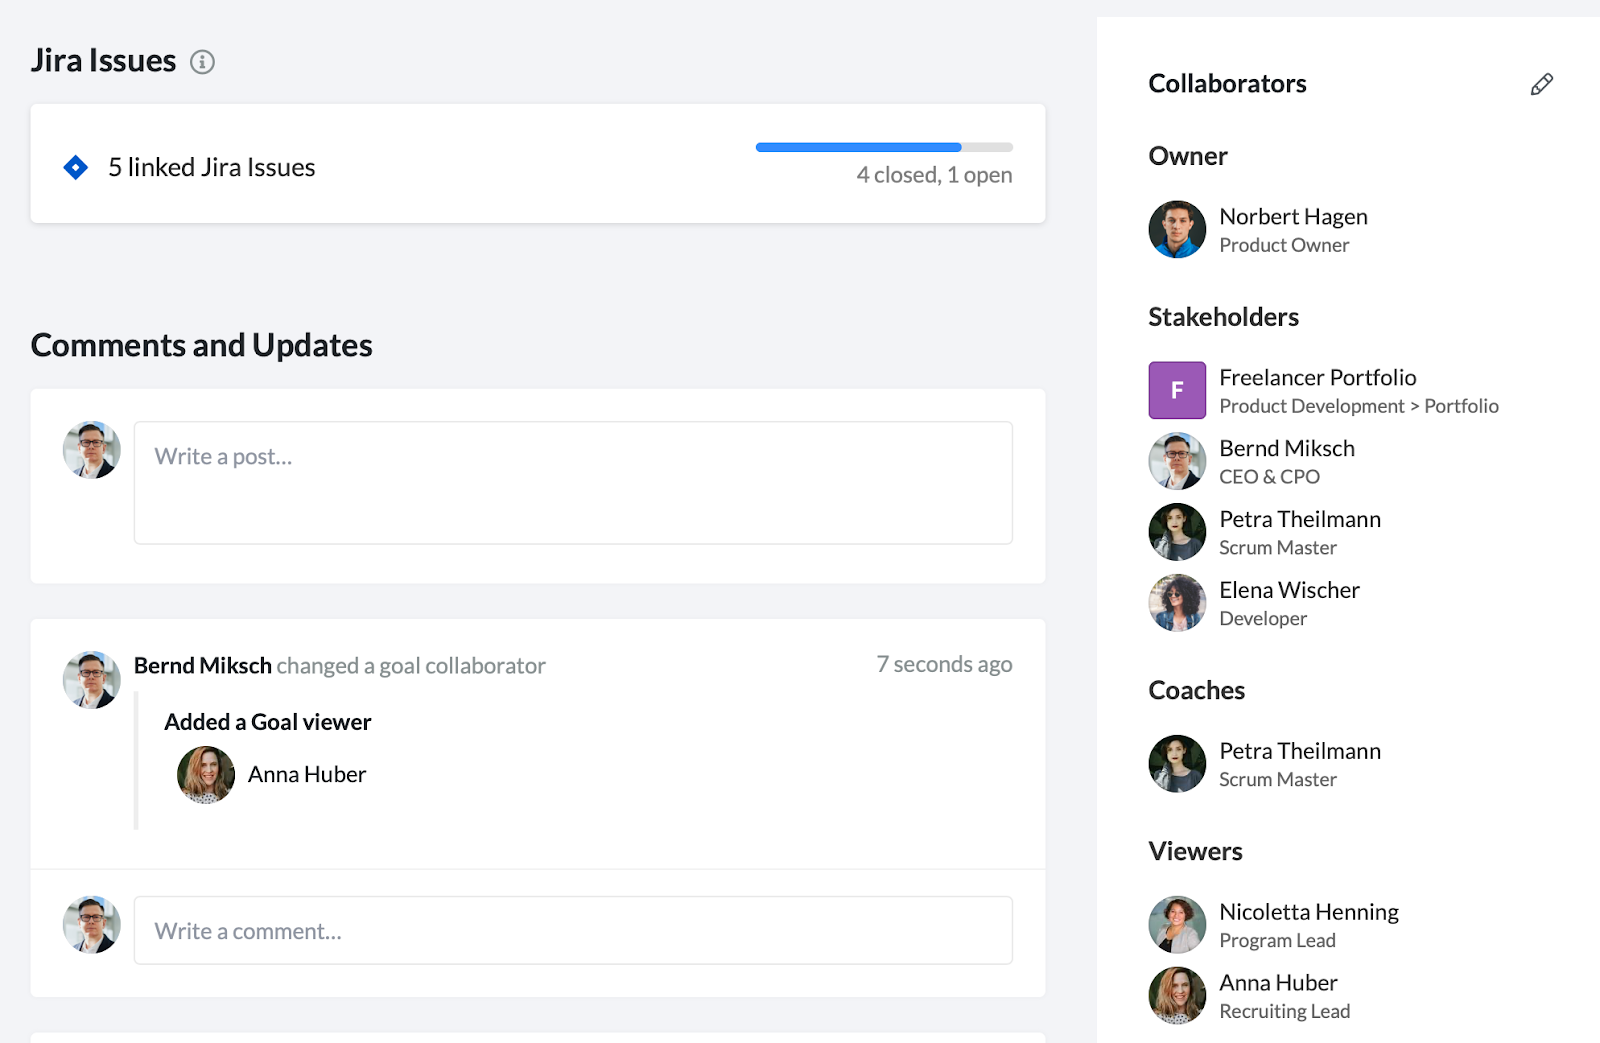Click the Bernd Miksch name in the update
The height and width of the screenshot is (1043, 1600).
tap(202, 665)
